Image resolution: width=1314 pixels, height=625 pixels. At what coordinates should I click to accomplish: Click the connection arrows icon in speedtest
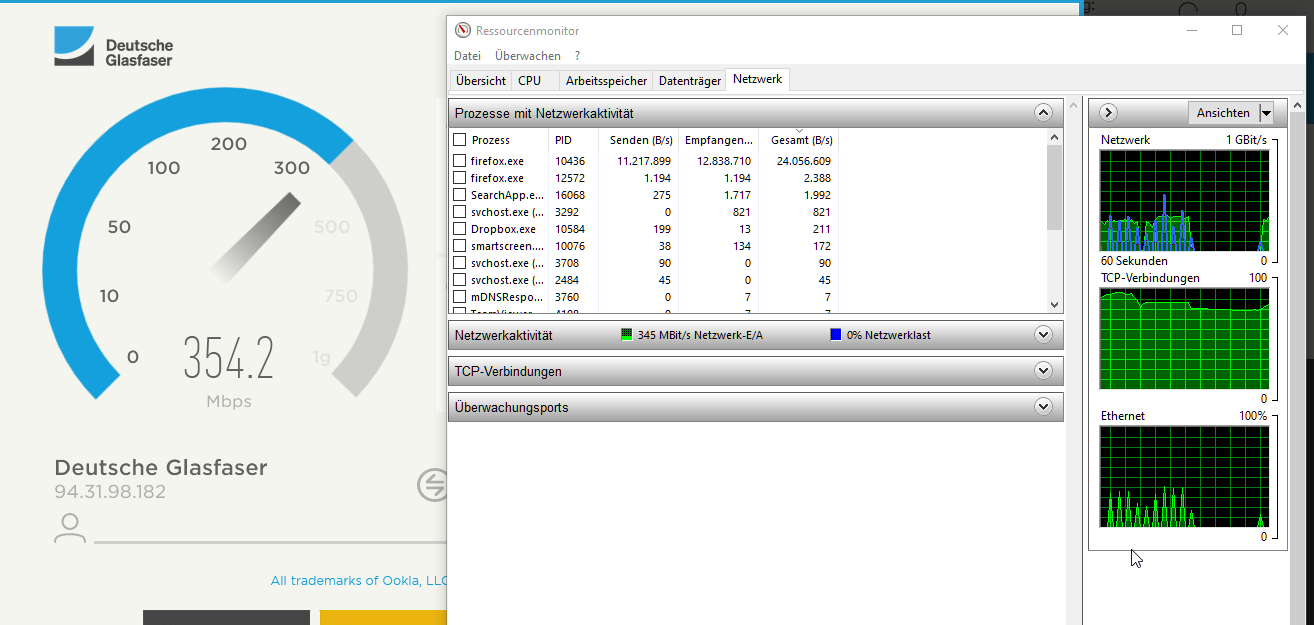[x=432, y=486]
